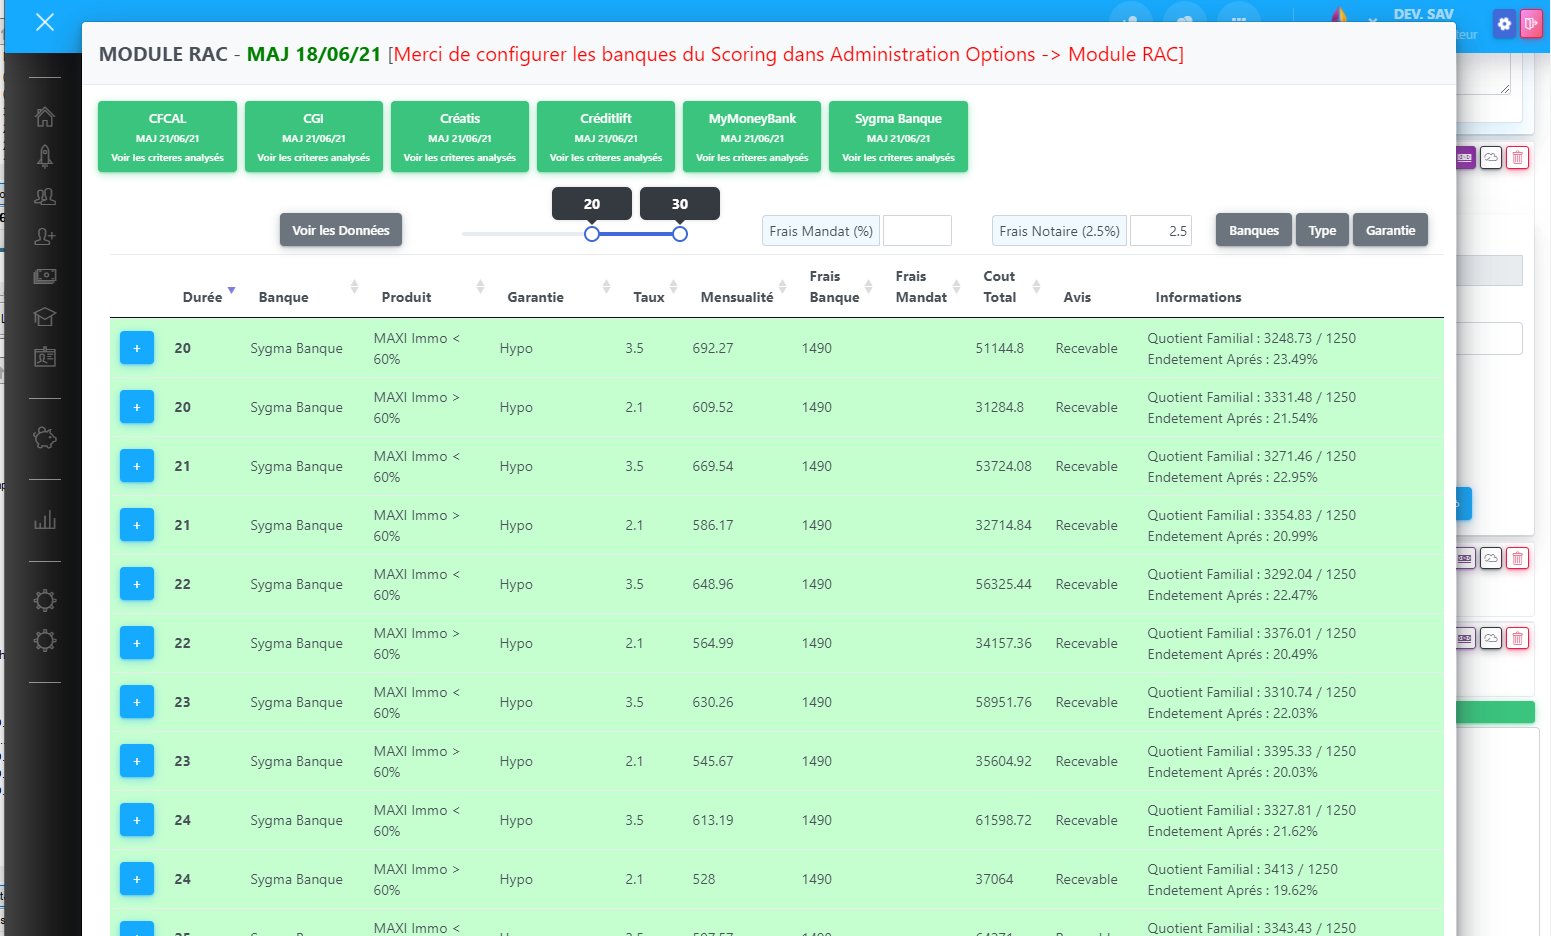The image size is (1551, 936).
Task: Open the users group icon in sidebar
Action: pos(45,197)
